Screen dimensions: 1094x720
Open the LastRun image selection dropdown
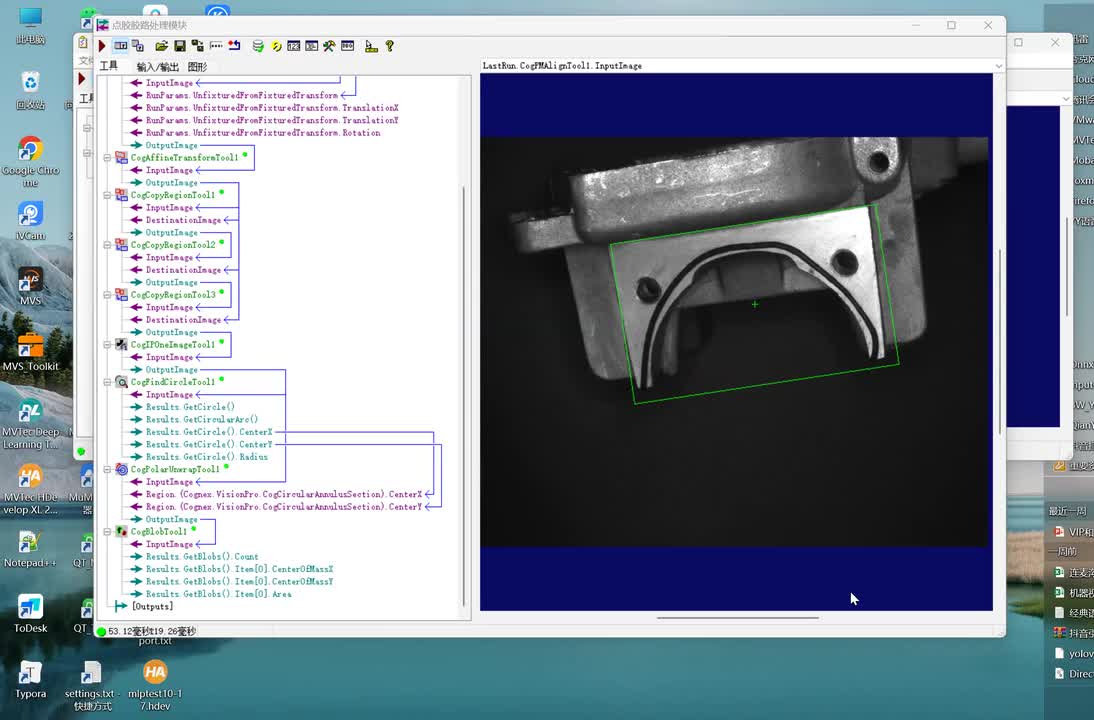pos(997,66)
